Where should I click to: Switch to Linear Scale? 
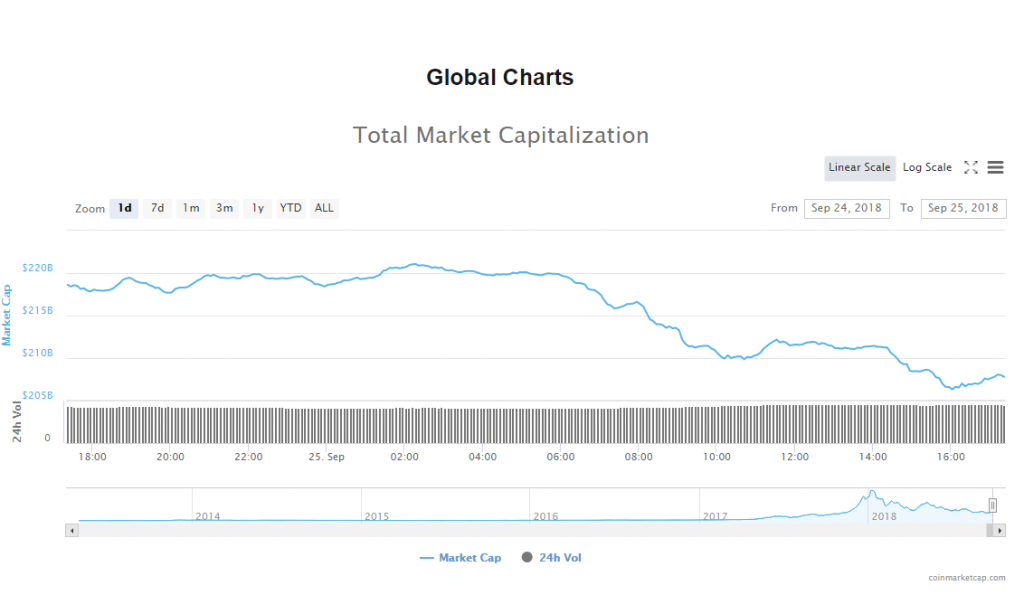pyautogui.click(x=859, y=168)
